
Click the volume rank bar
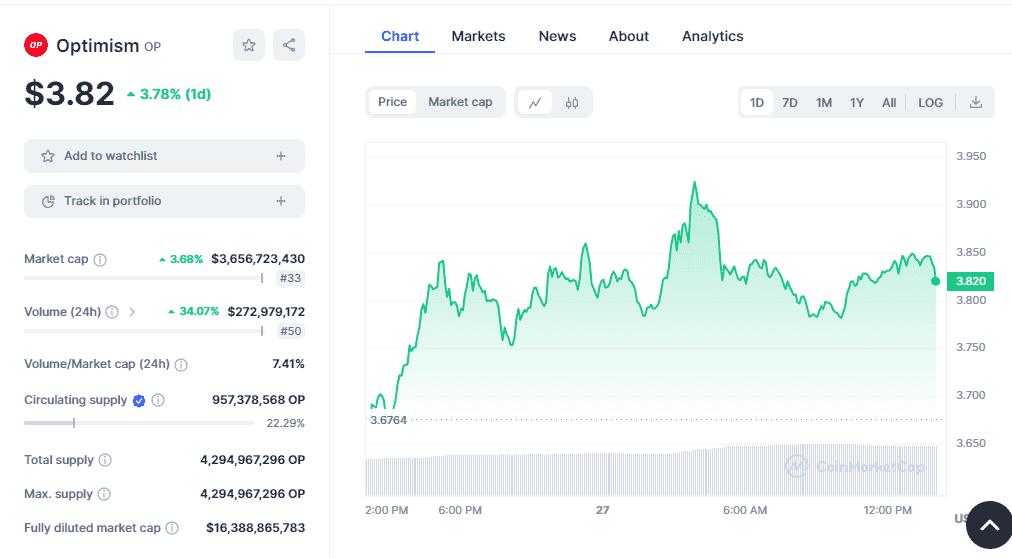pyautogui.click(x=144, y=331)
